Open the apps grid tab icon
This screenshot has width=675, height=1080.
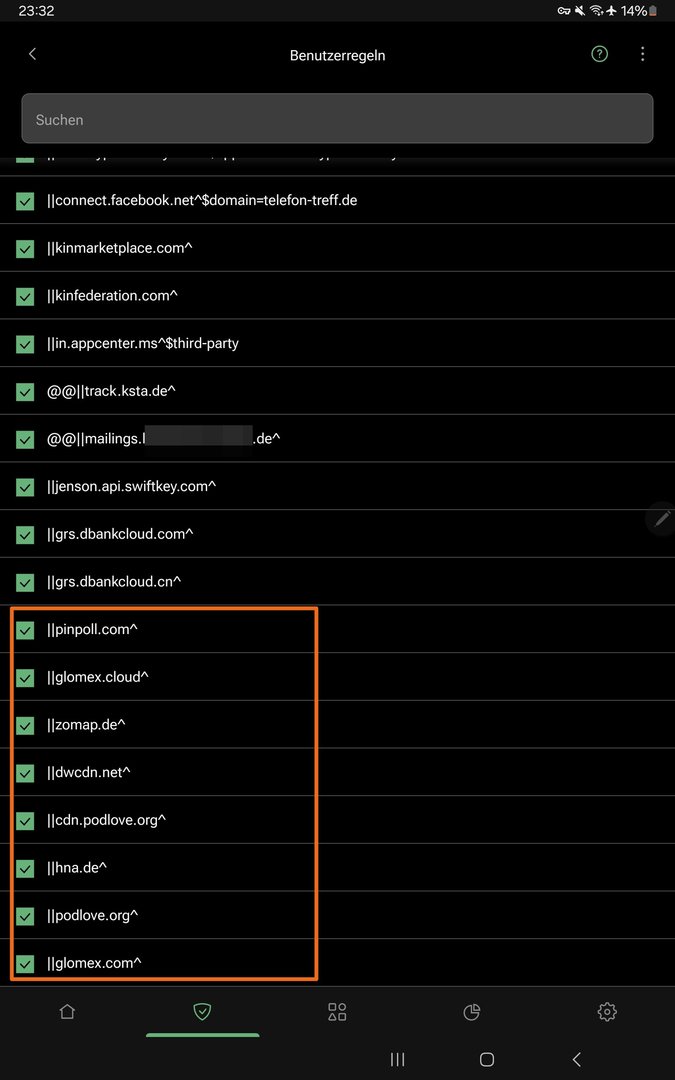(337, 1012)
